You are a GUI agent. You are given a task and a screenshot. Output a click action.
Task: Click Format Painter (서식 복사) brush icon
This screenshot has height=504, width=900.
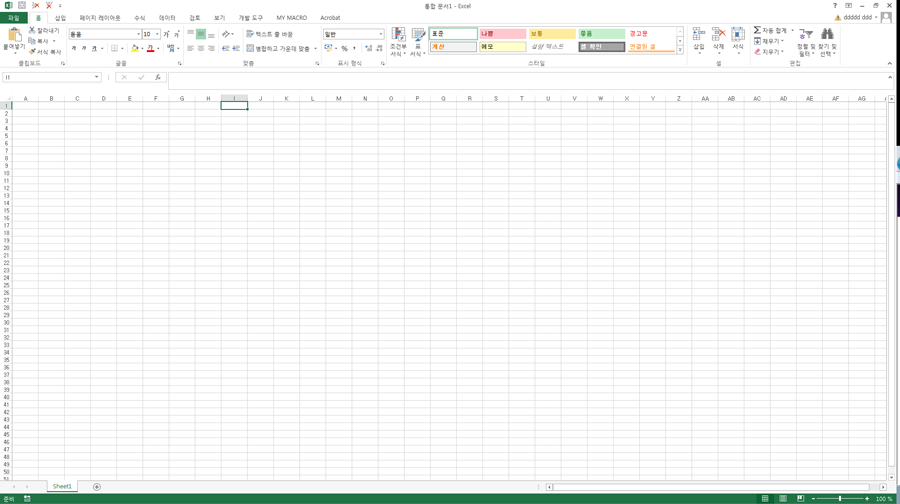32,52
